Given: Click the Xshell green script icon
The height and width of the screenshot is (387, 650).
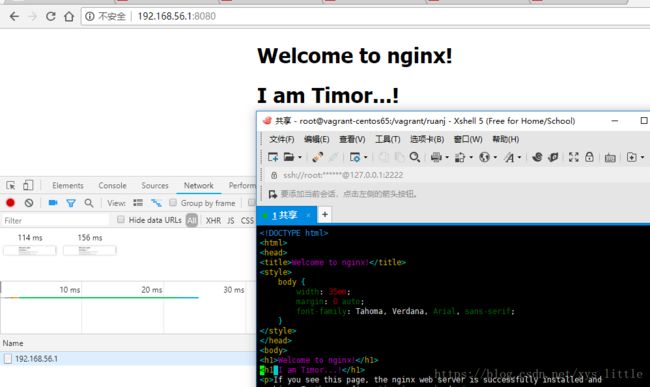Looking at the screenshot, I should point(553,157).
